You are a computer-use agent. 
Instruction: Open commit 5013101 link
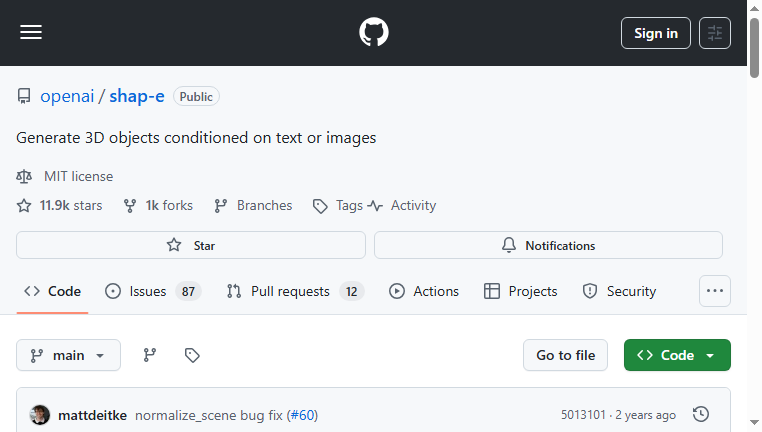(x=583, y=415)
